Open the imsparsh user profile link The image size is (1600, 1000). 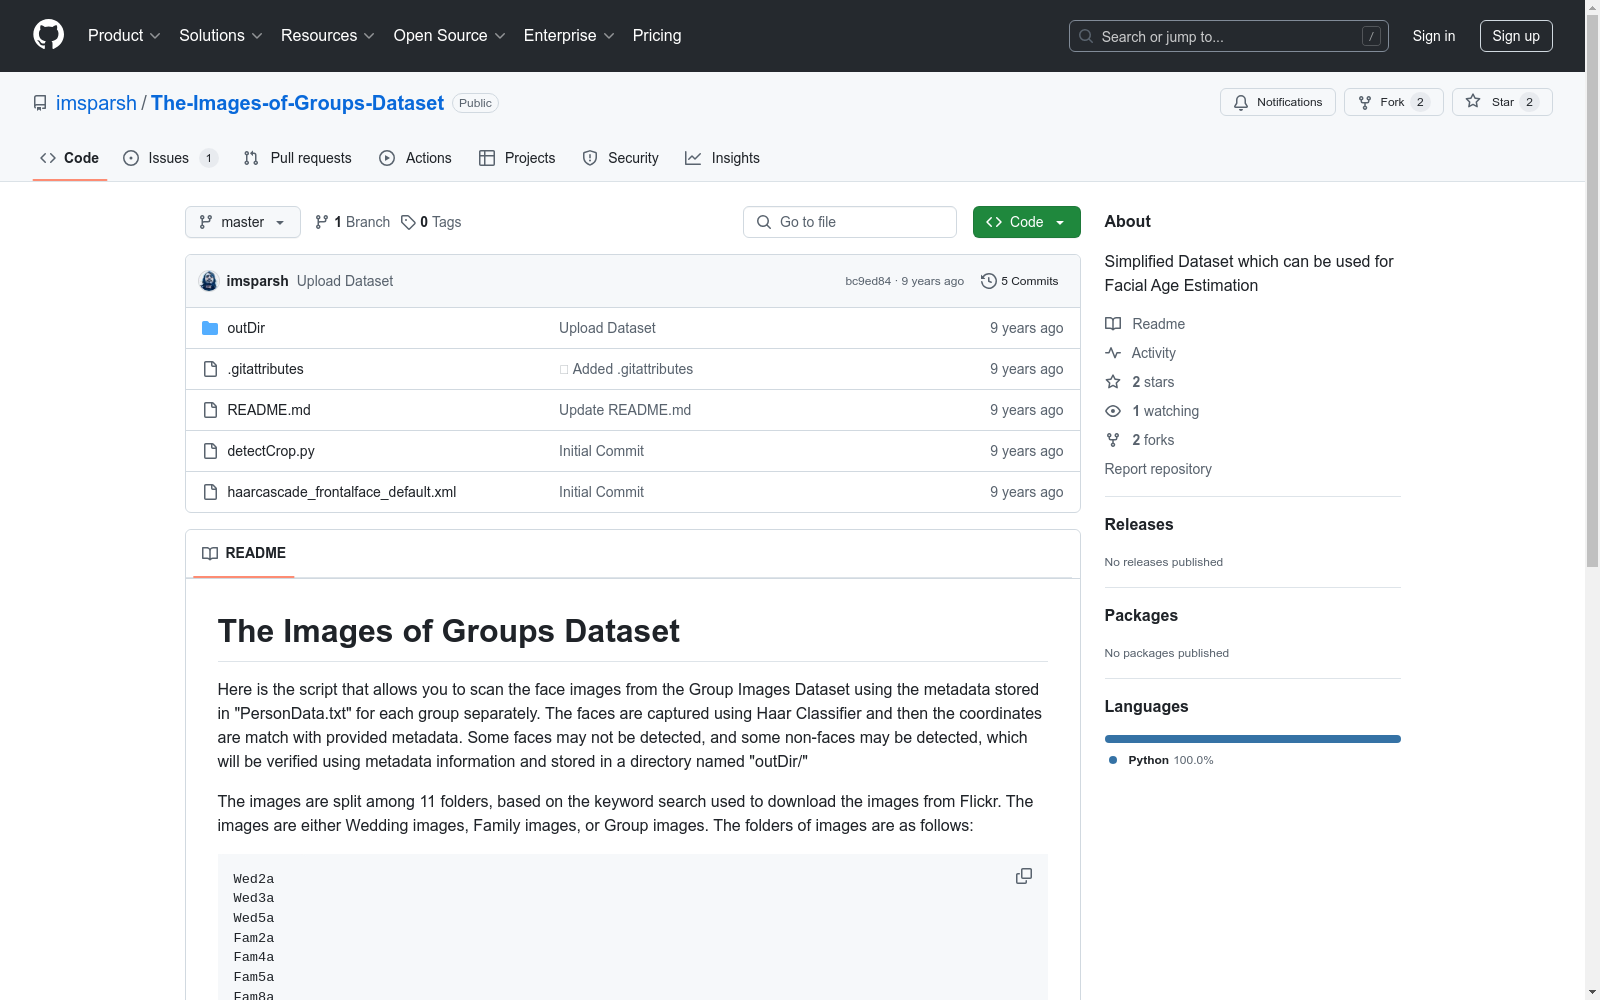click(x=96, y=103)
